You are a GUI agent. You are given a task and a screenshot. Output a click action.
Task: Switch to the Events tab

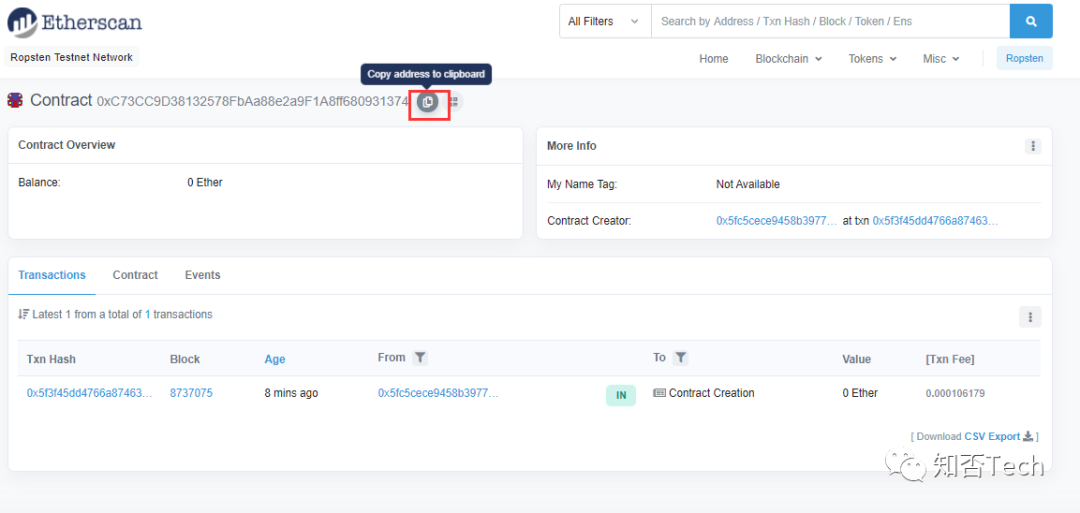pos(202,275)
